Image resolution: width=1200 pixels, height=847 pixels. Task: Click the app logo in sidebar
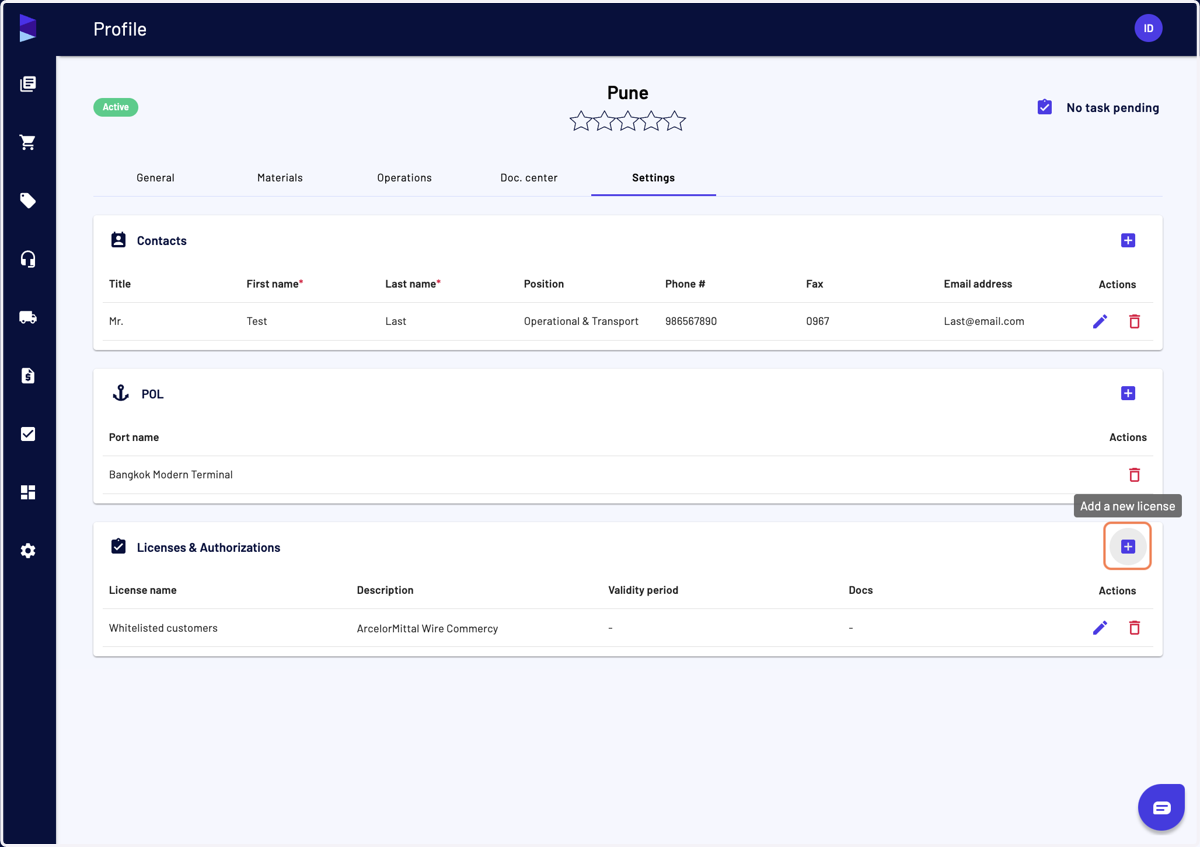pyautogui.click(x=28, y=28)
